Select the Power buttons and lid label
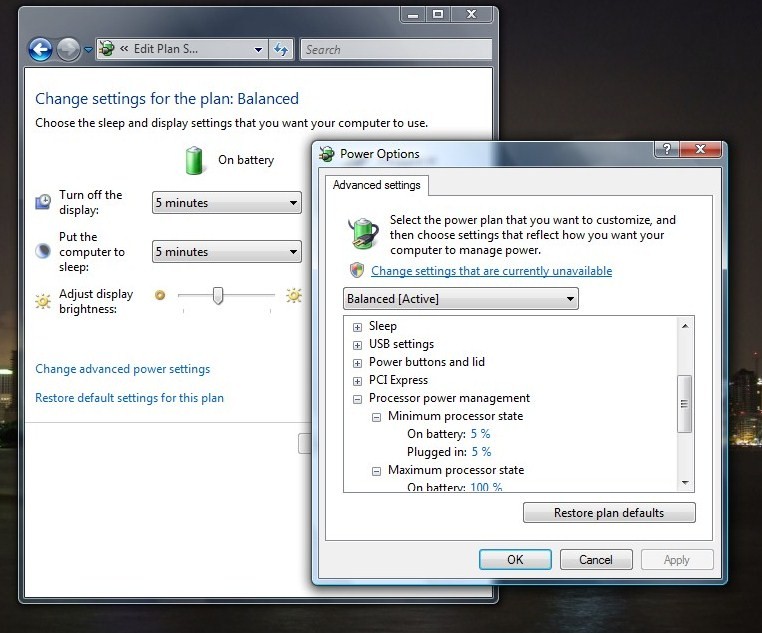 tap(427, 362)
